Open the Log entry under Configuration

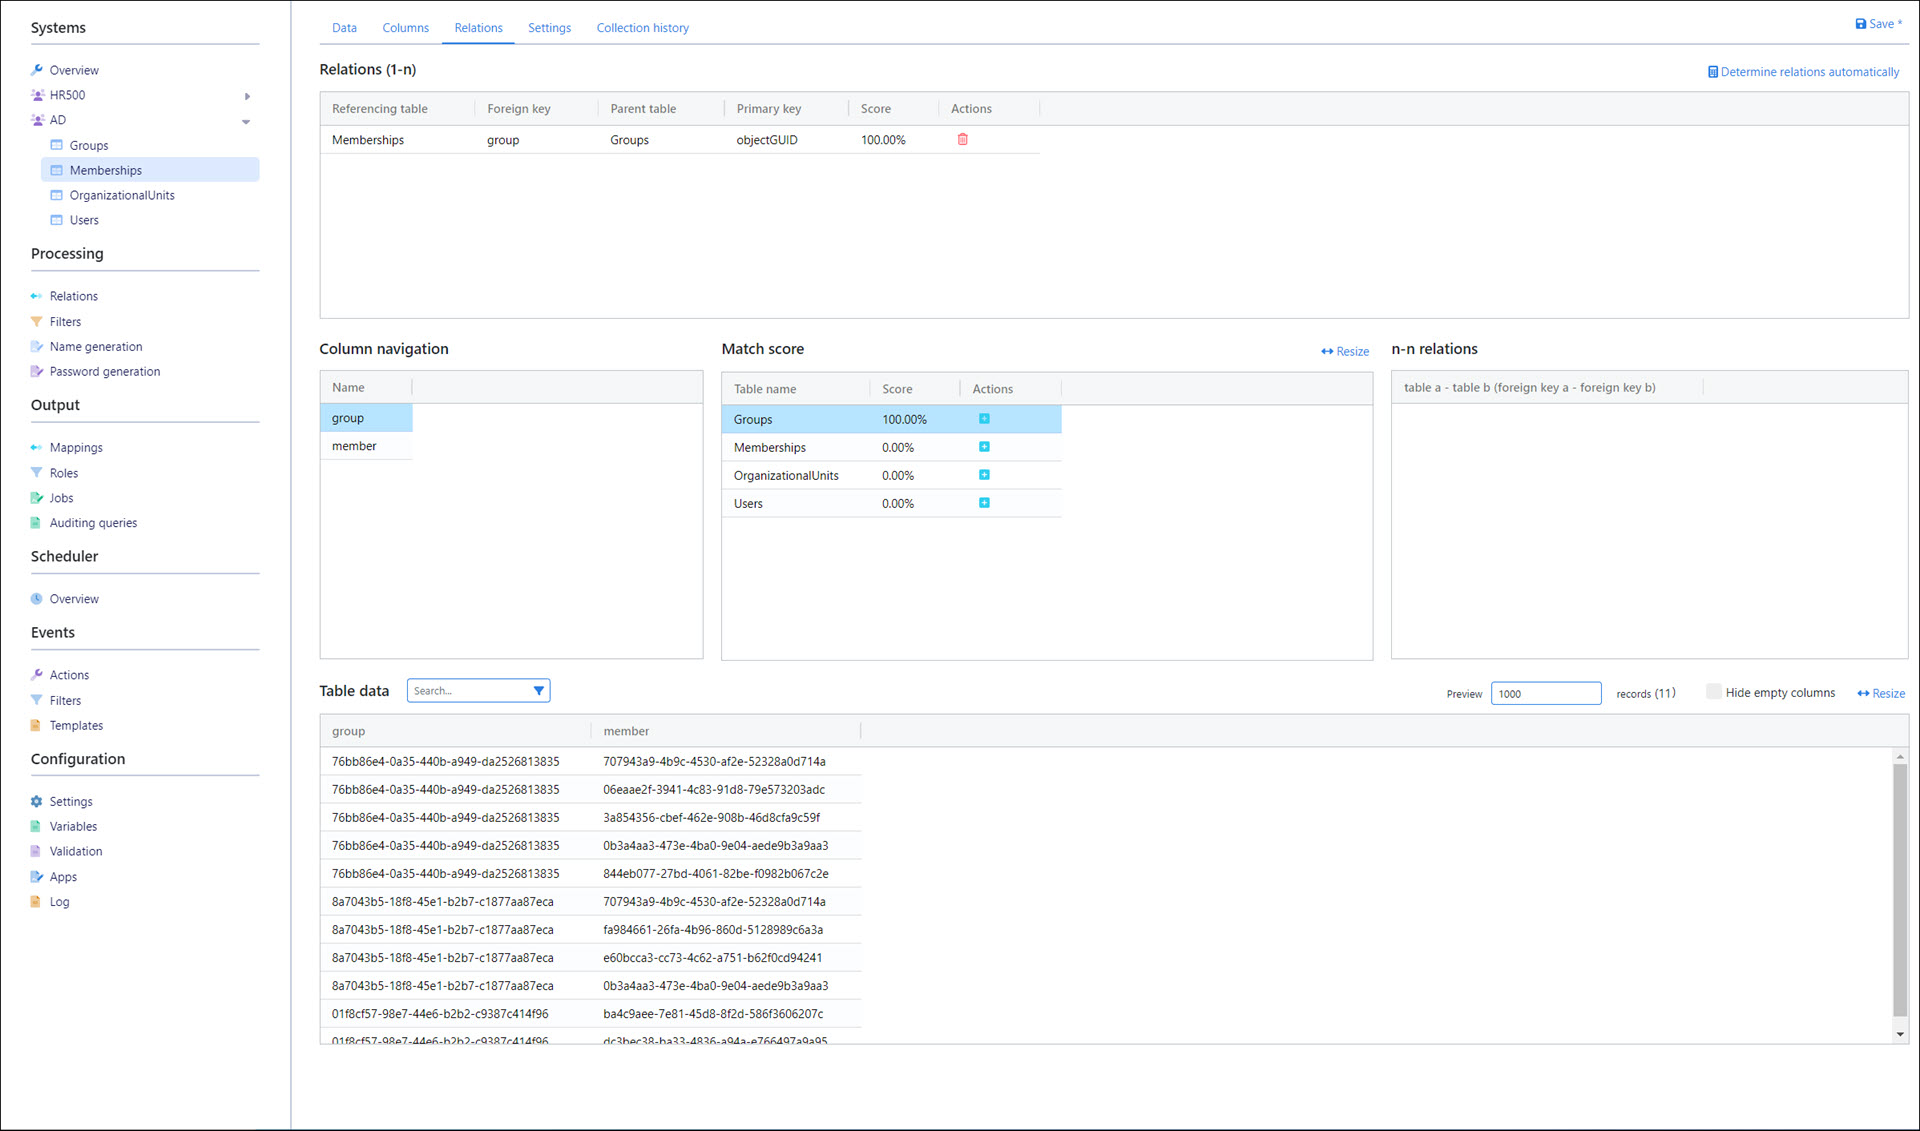coord(59,902)
